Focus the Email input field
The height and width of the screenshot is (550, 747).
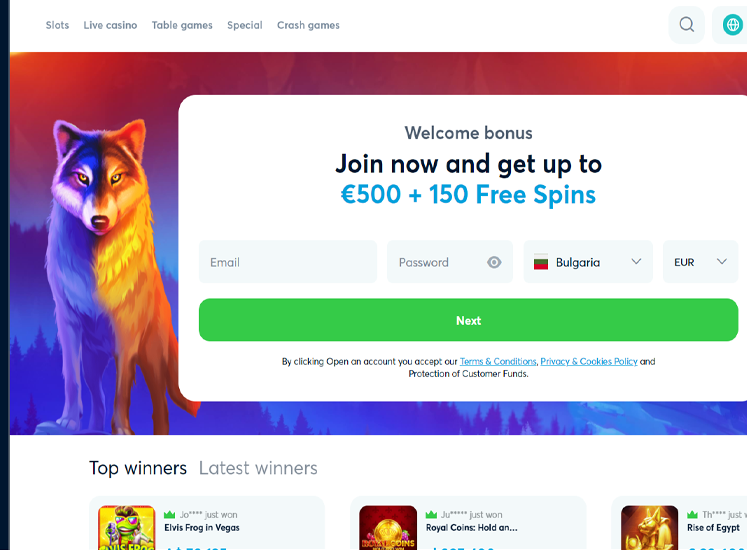point(288,262)
